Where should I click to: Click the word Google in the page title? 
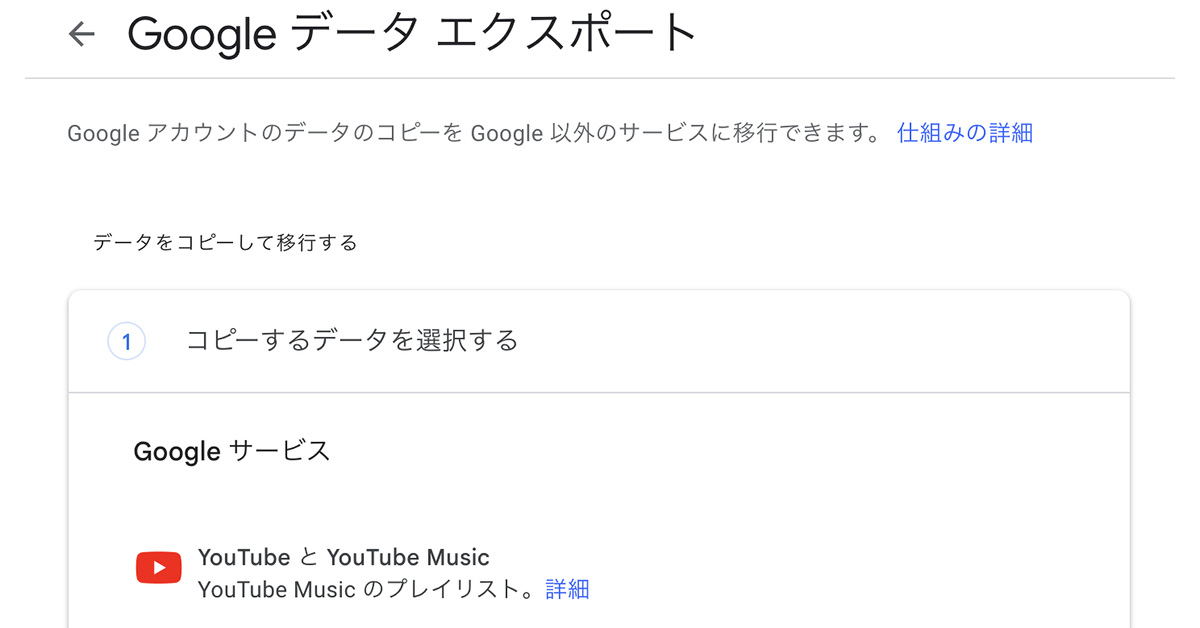[x=201, y=35]
